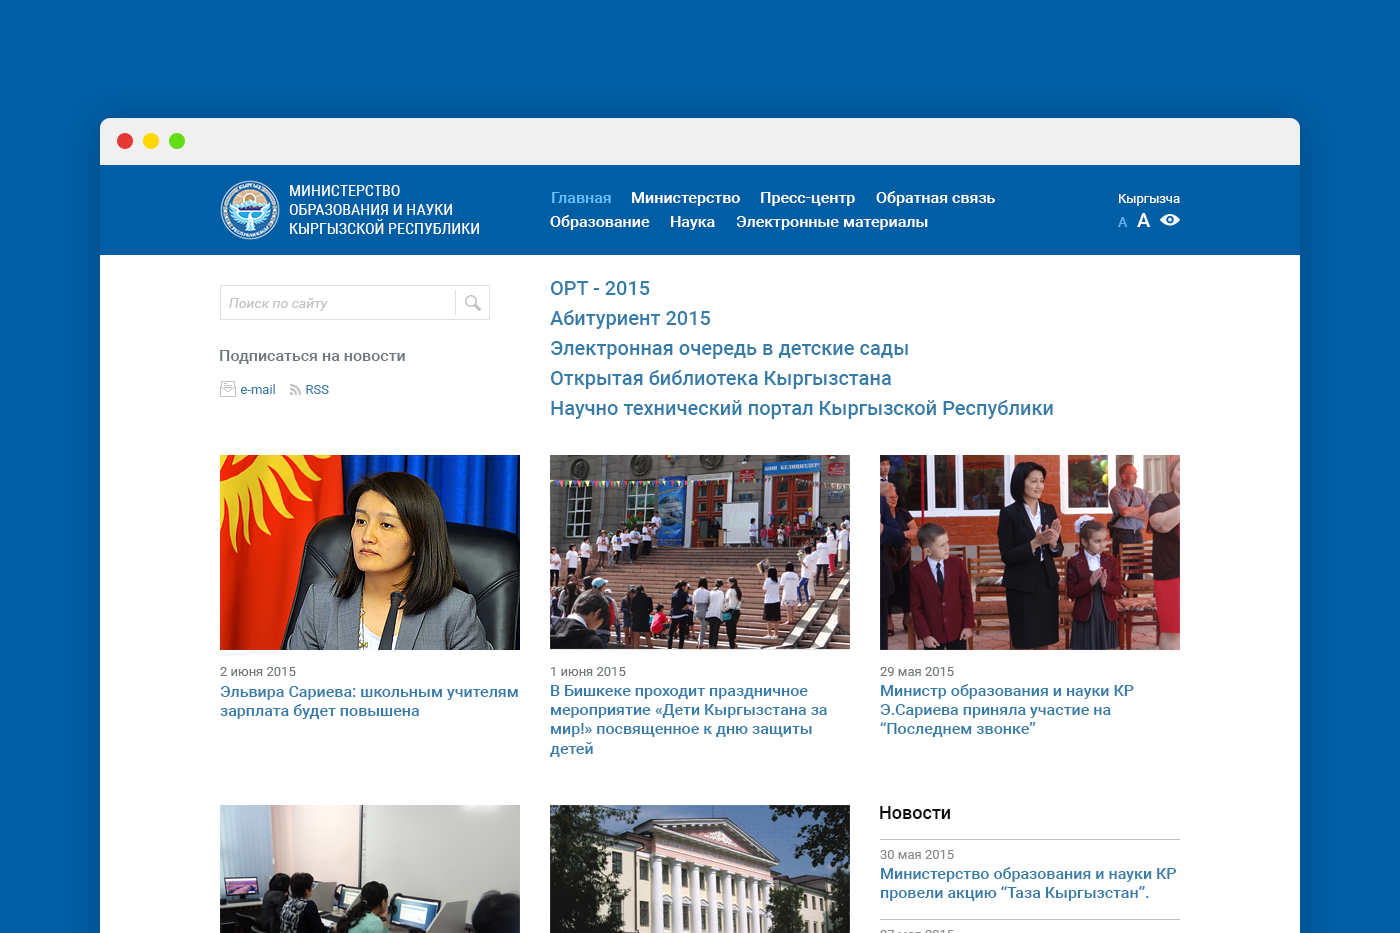Screen dimensions: 1400x933
Task: Open Научно технический портал link
Action: pos(801,408)
